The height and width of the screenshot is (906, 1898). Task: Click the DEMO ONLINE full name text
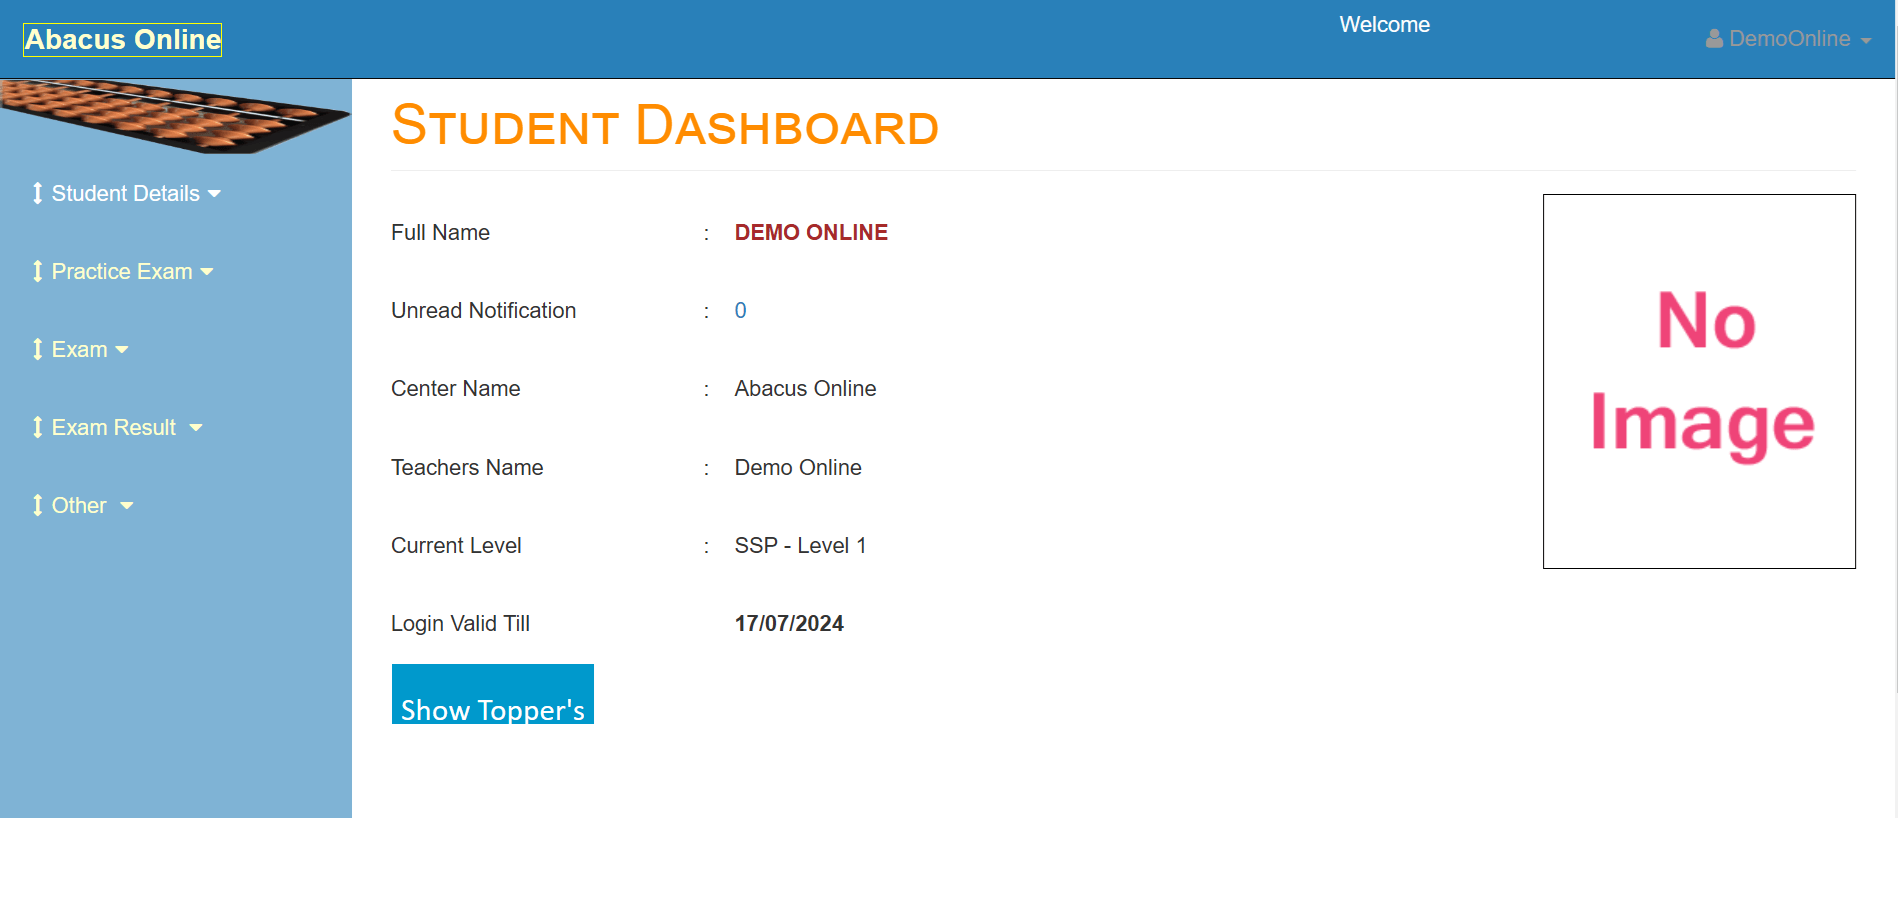[x=810, y=232]
